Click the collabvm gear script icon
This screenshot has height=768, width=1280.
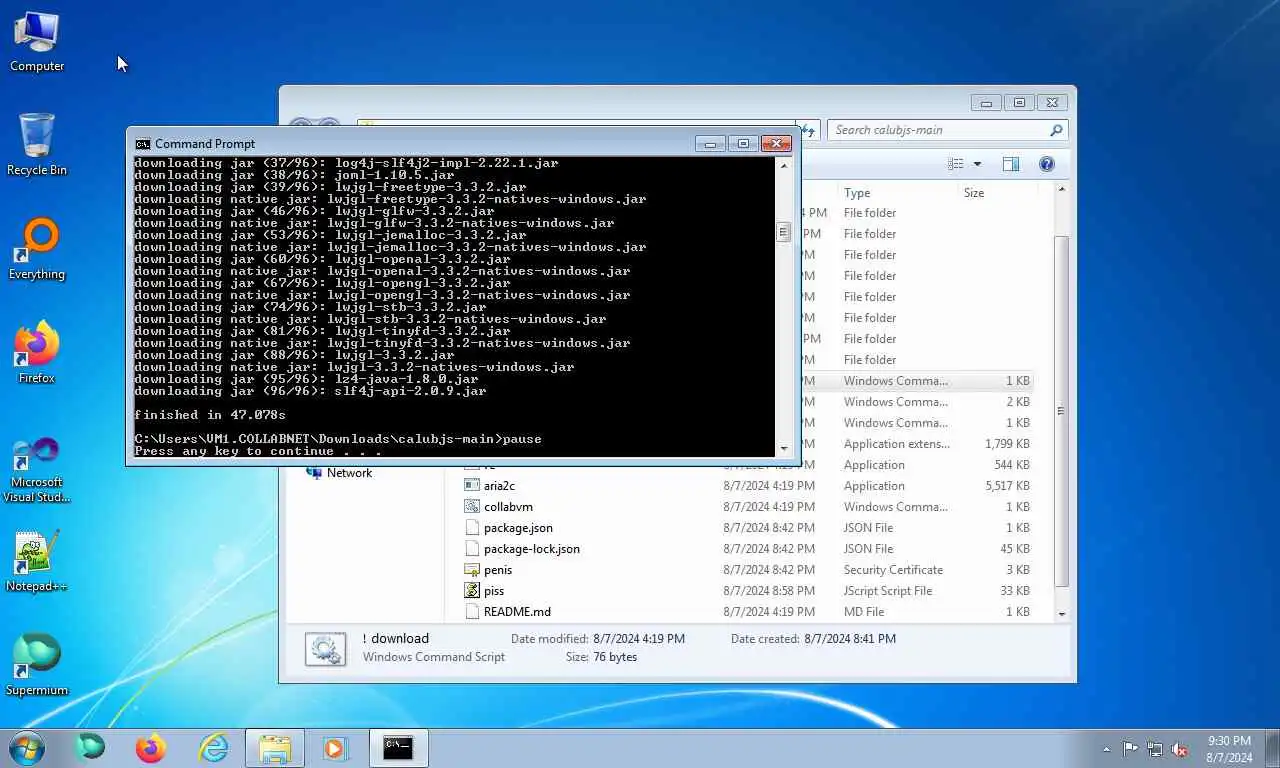click(473, 506)
